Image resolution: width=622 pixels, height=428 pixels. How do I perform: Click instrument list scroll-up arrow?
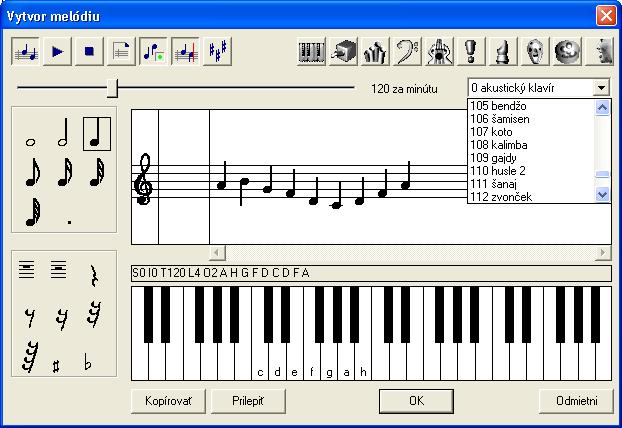pyautogui.click(x=603, y=107)
